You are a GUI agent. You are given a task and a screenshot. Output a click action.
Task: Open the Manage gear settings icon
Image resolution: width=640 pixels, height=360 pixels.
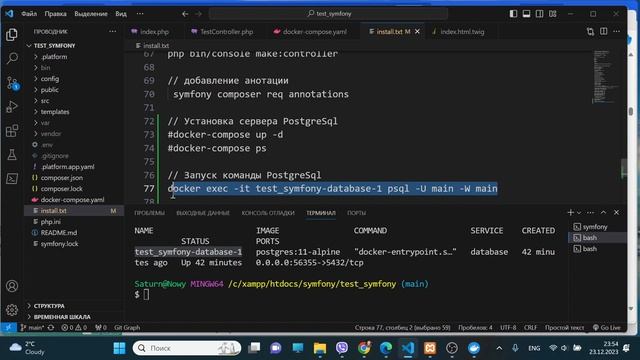click(12, 310)
